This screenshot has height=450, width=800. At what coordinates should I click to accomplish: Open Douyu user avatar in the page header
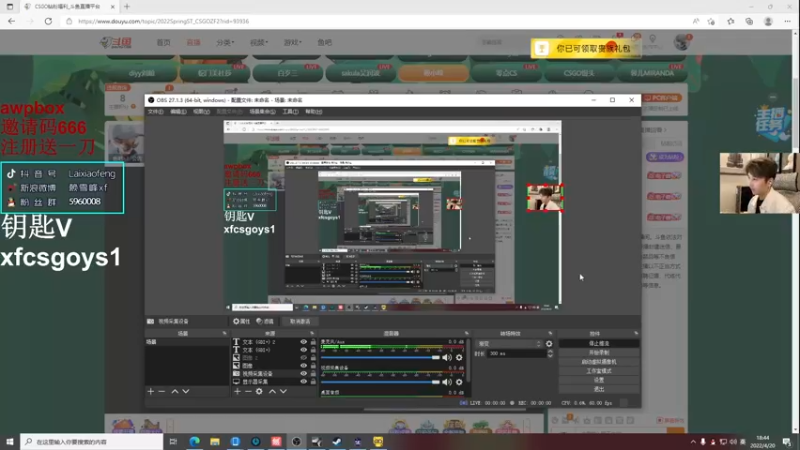click(x=681, y=42)
